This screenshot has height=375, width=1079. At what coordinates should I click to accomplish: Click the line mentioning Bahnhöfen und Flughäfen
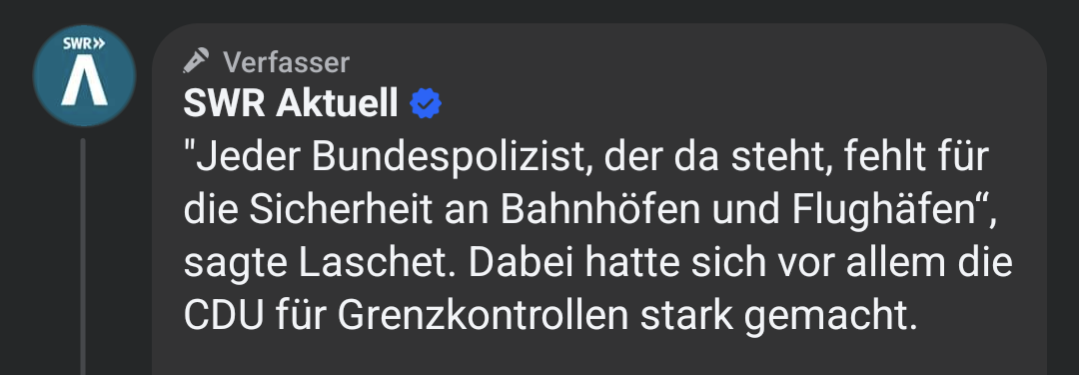(x=590, y=211)
